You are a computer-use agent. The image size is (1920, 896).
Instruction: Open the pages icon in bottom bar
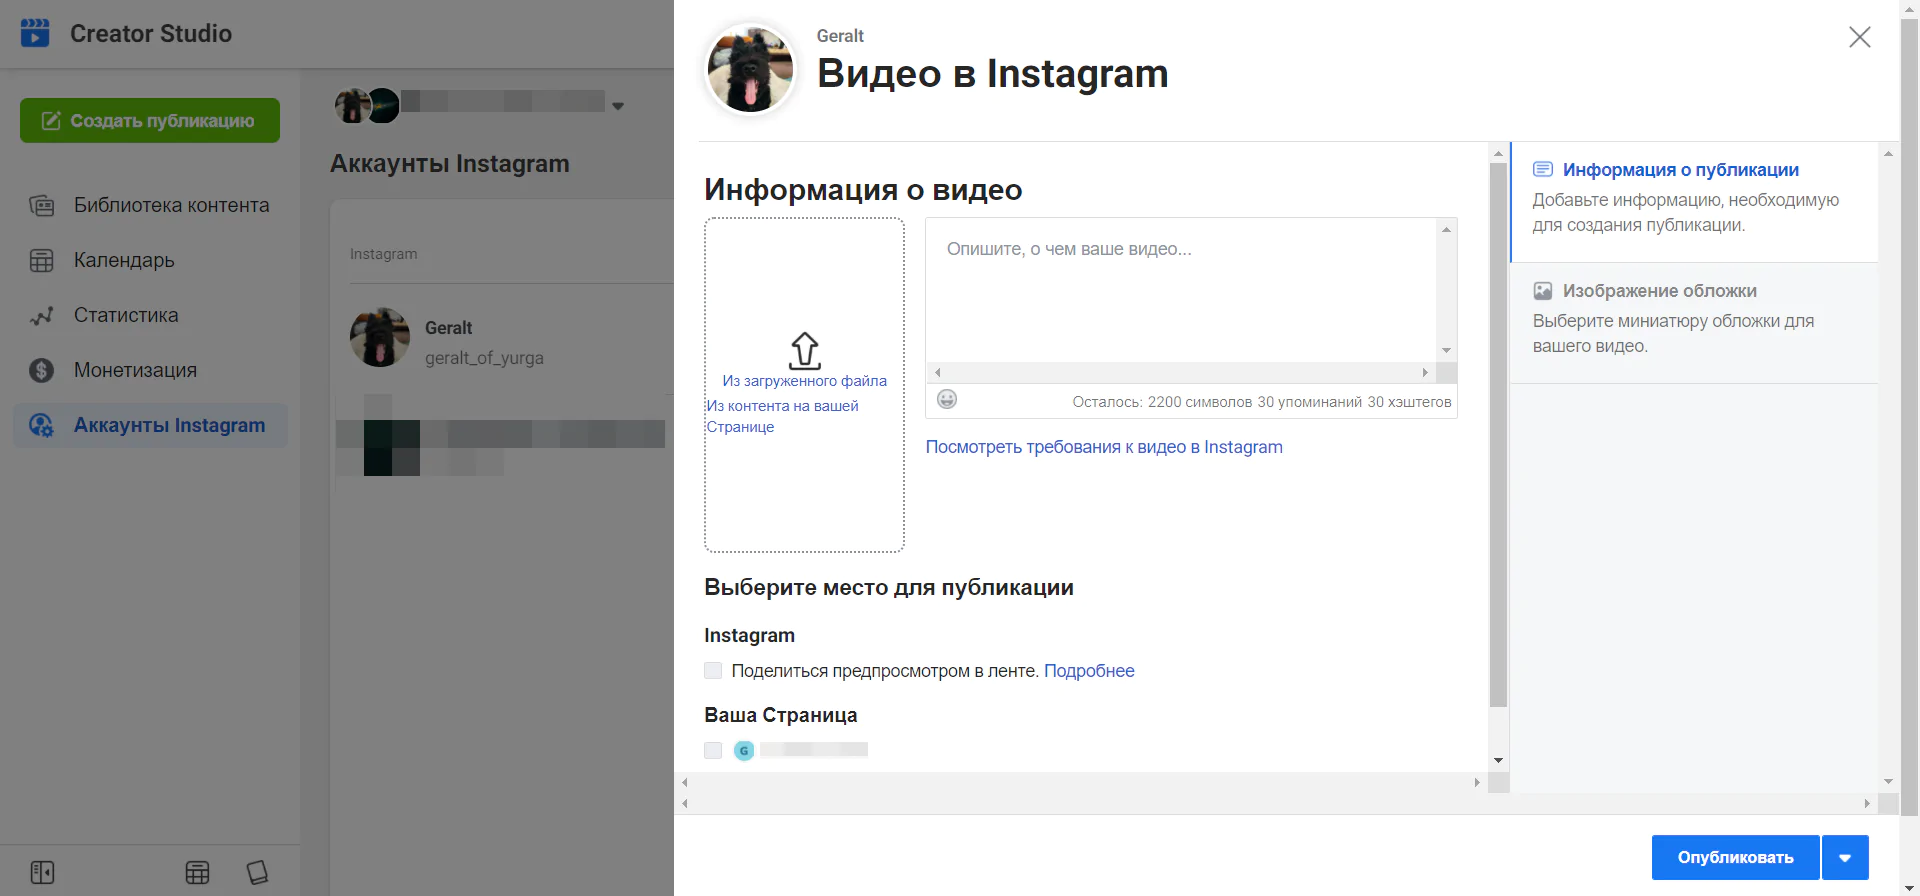coord(257,873)
